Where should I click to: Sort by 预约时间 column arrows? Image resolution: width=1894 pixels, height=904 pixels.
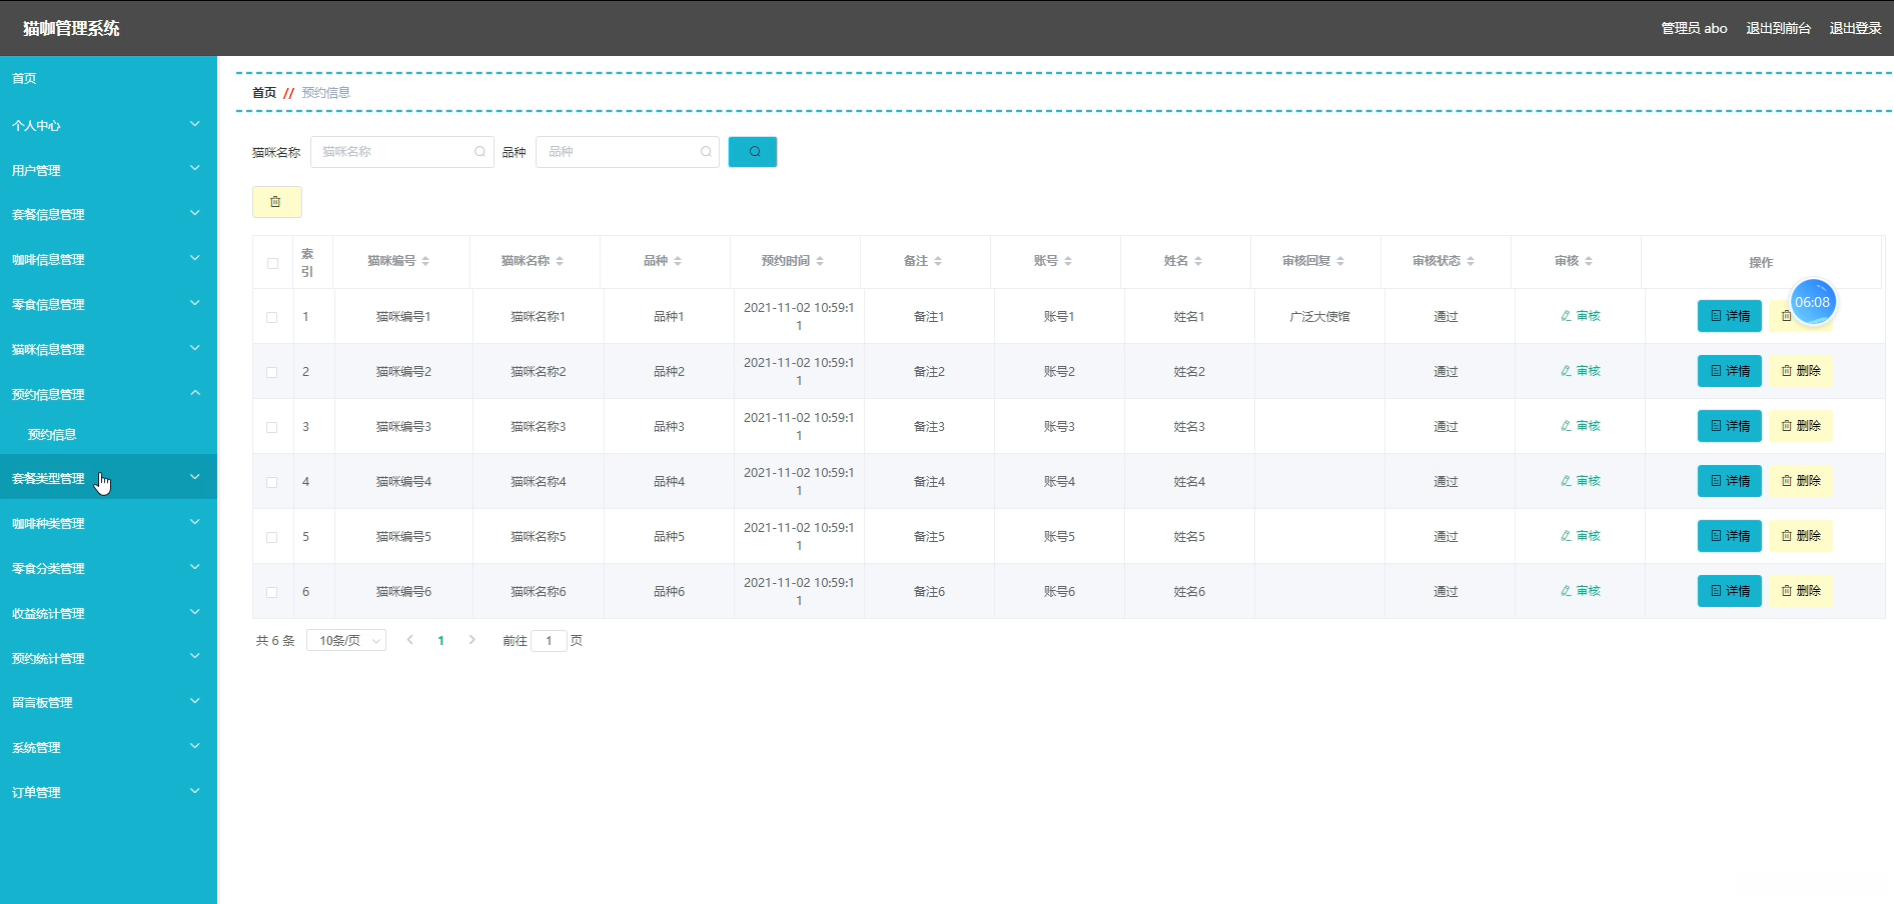pos(820,261)
